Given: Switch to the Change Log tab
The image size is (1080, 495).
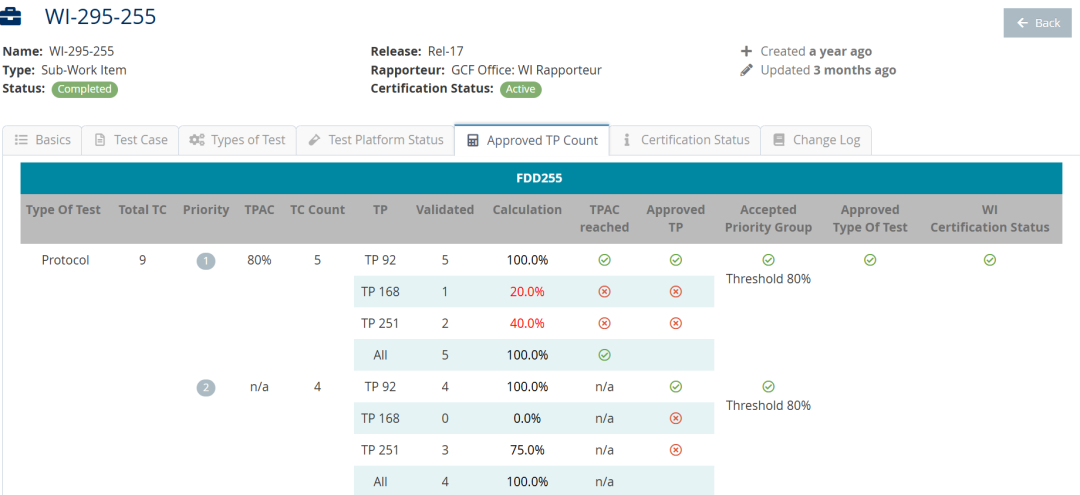Looking at the screenshot, I should click(x=816, y=140).
